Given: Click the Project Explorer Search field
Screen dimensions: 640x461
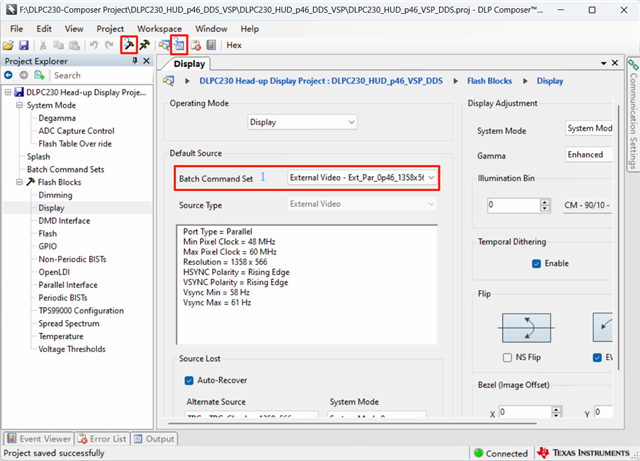Looking at the screenshot, I should (100, 75).
